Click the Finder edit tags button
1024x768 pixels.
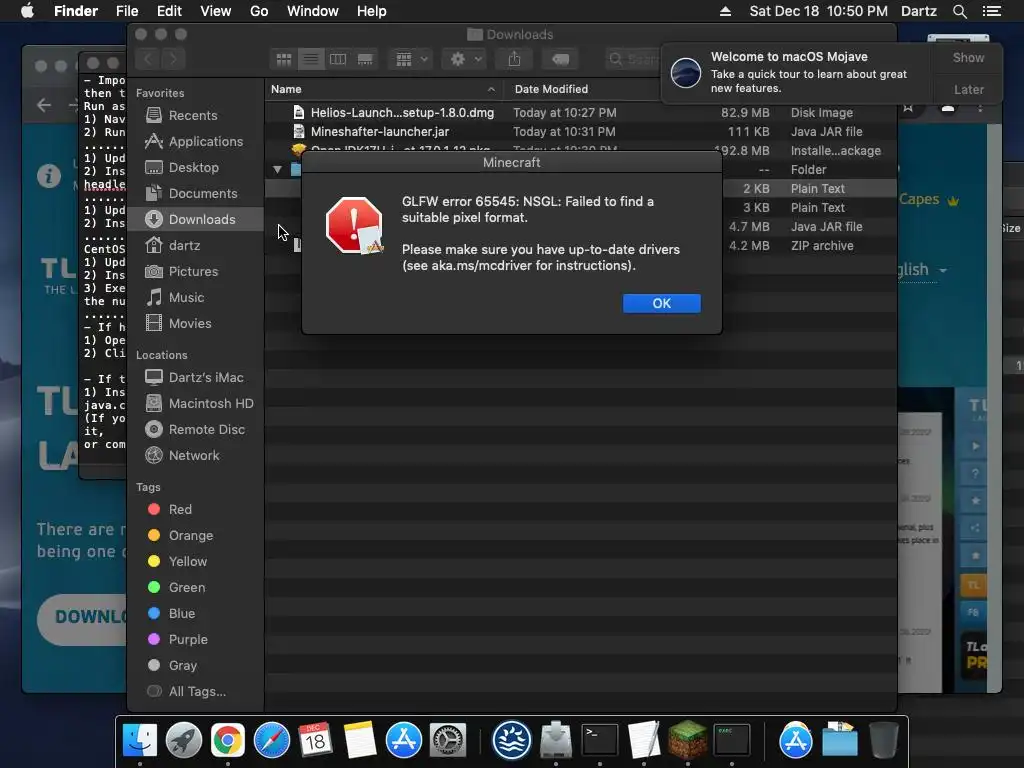(x=560, y=59)
